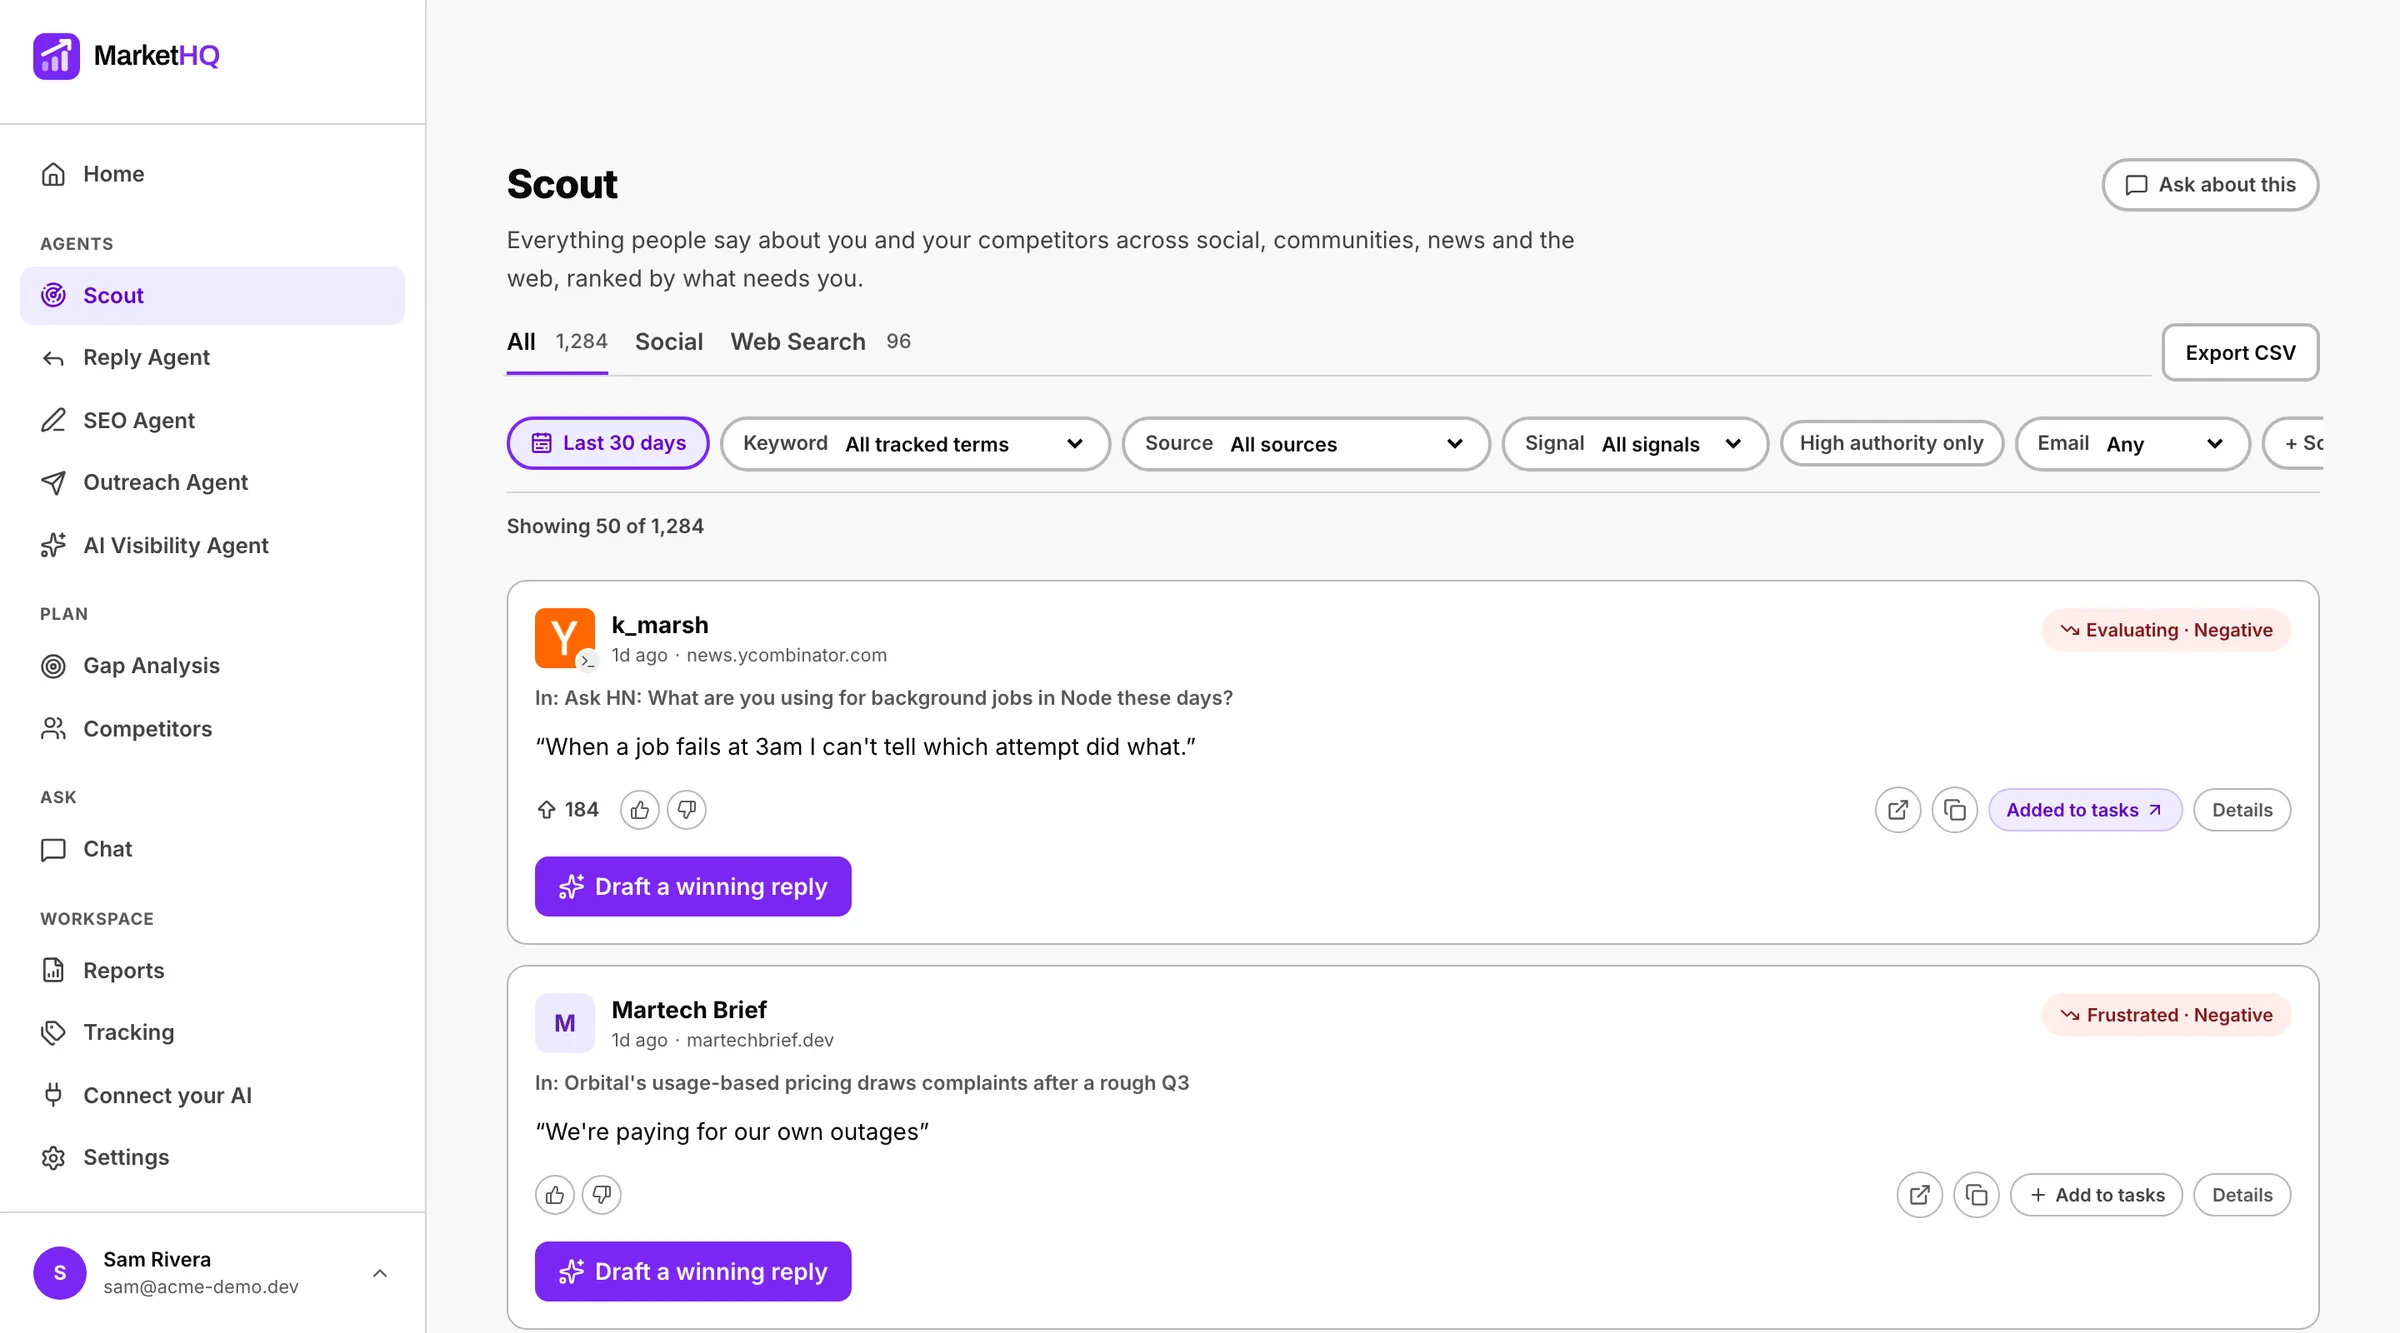Expand the Sam Rivera account menu
Image resolution: width=2400 pixels, height=1333 pixels.
click(x=212, y=1273)
